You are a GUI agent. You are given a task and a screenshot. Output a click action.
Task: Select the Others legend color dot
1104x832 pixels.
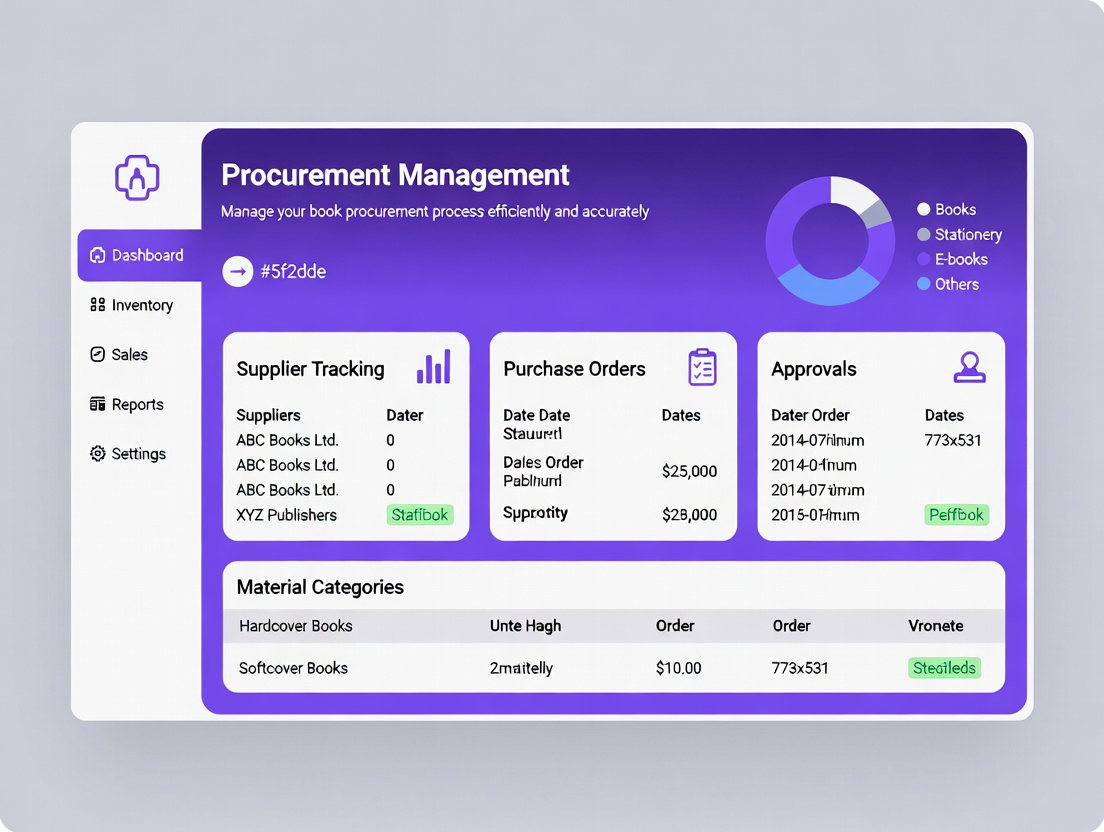[x=924, y=284]
